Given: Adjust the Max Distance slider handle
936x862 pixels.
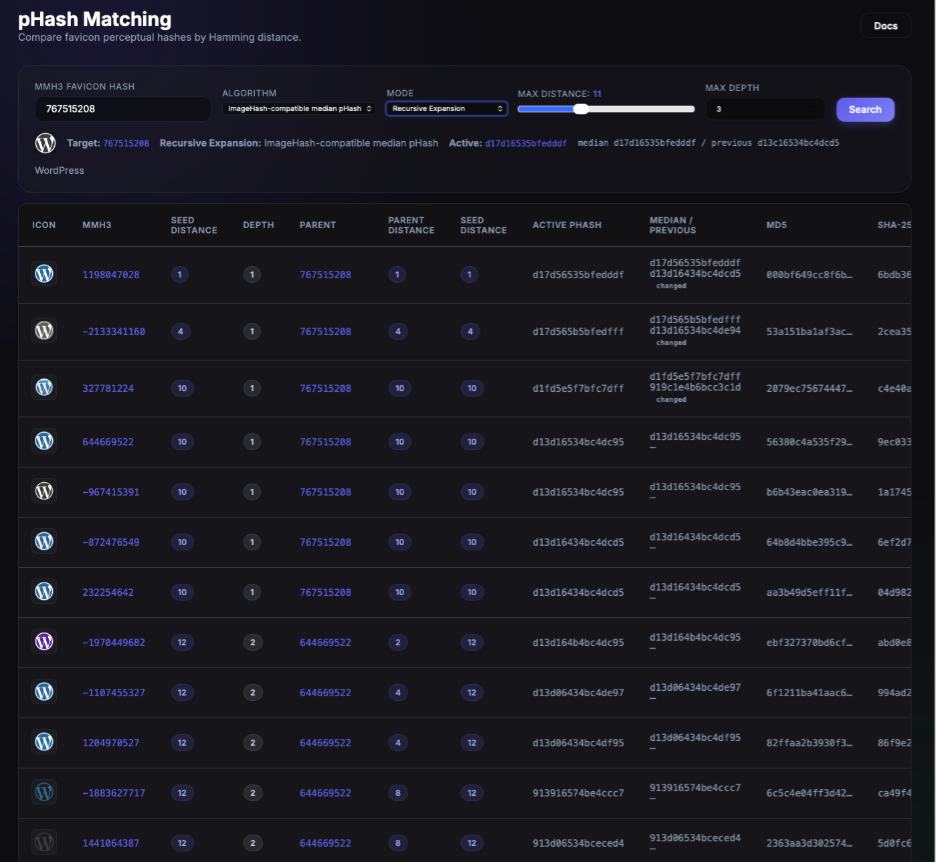Looking at the screenshot, I should tap(581, 109).
